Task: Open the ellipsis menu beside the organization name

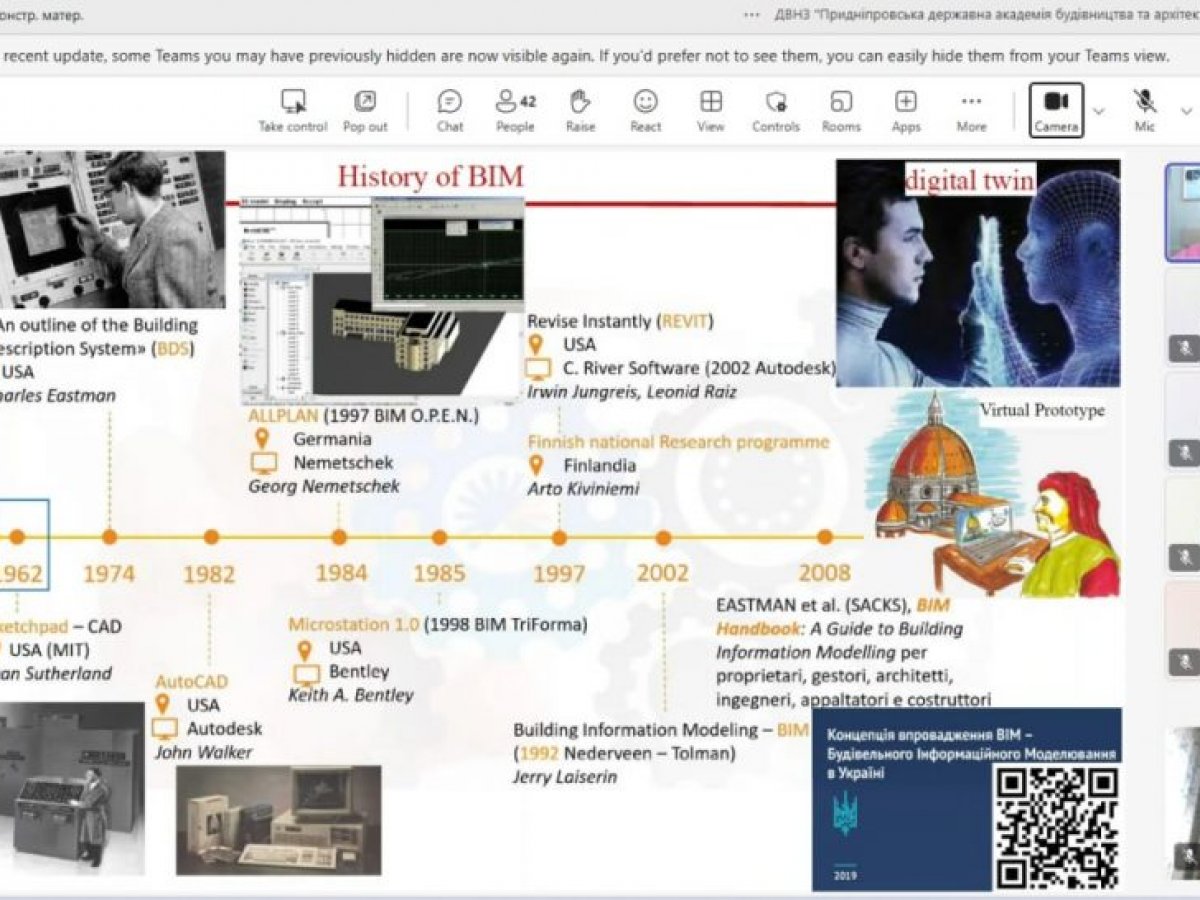Action: (x=752, y=15)
